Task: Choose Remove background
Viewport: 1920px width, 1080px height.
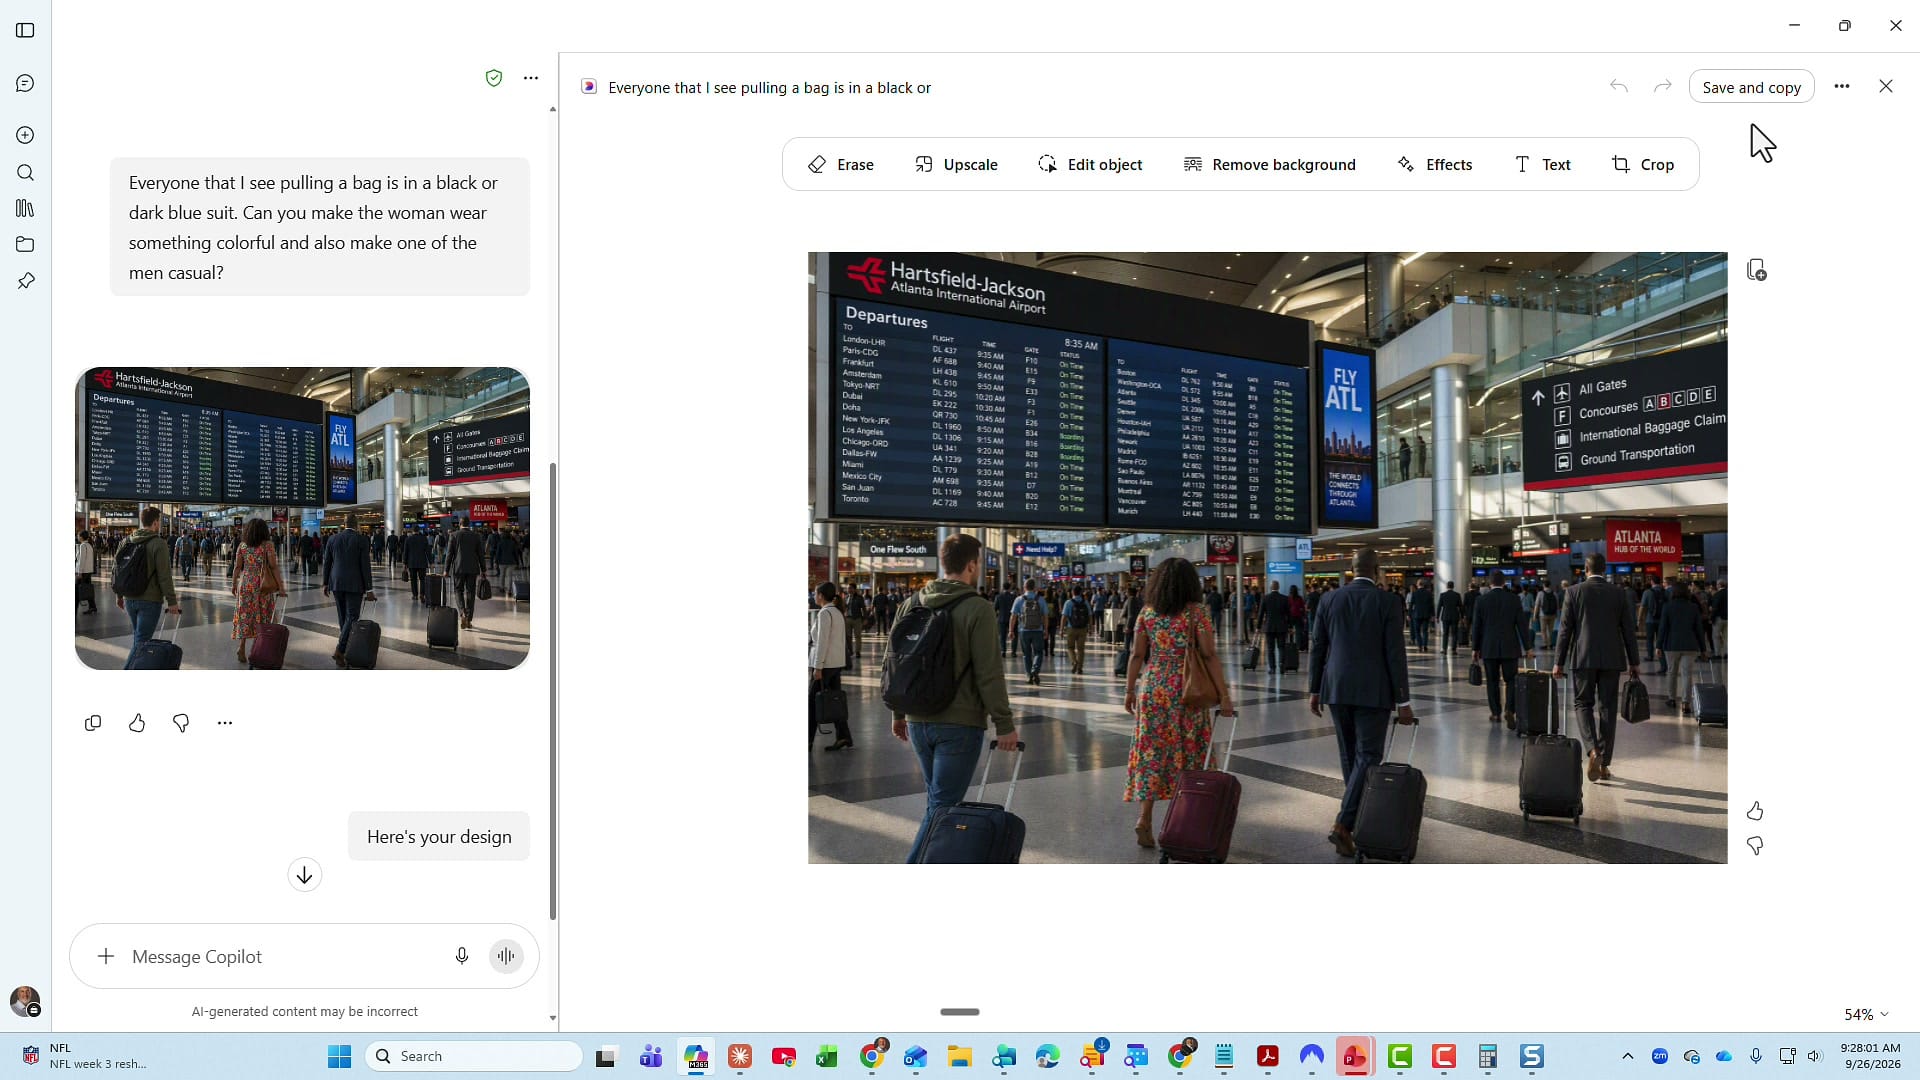Action: coord(1270,164)
